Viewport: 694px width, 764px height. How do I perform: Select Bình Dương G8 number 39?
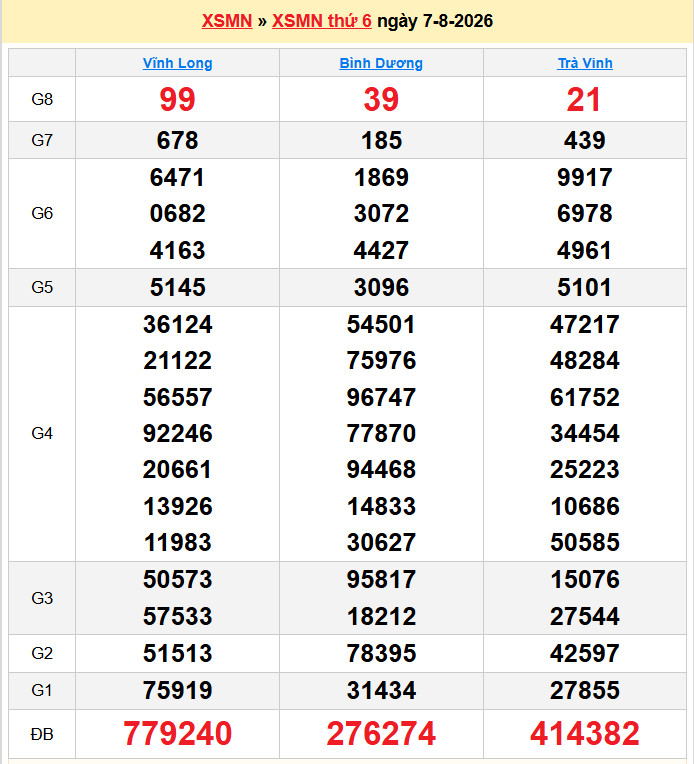(381, 99)
